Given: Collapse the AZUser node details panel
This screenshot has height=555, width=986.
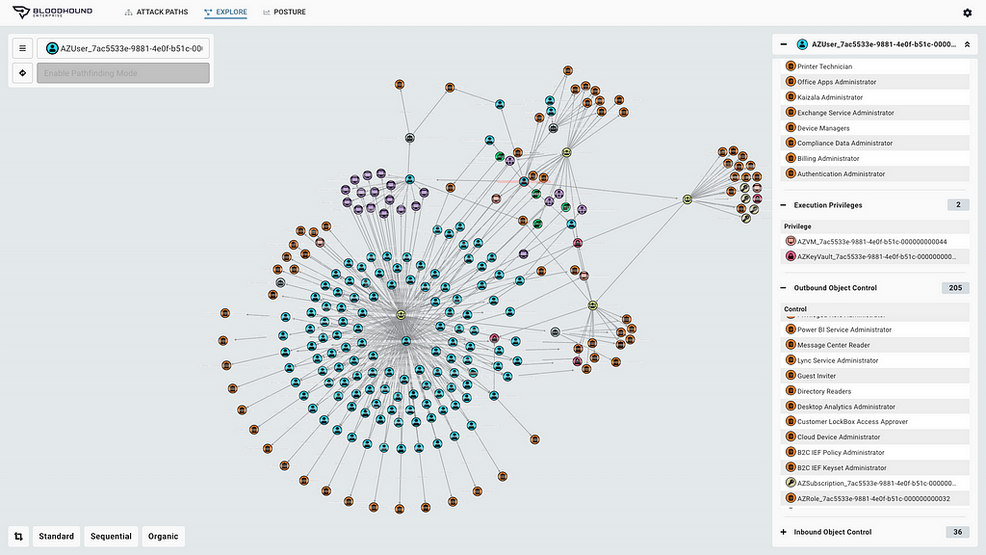Looking at the screenshot, I should tap(783, 45).
